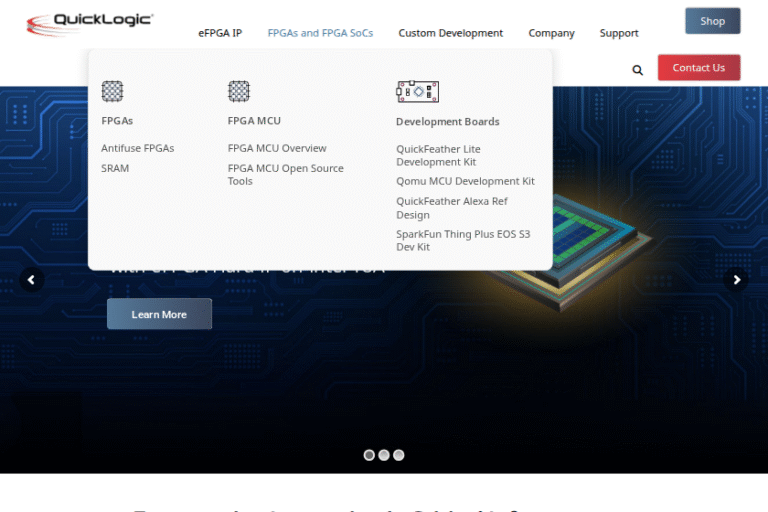The height and width of the screenshot is (512, 768).
Task: Advance to next slide arrow
Action: click(736, 280)
